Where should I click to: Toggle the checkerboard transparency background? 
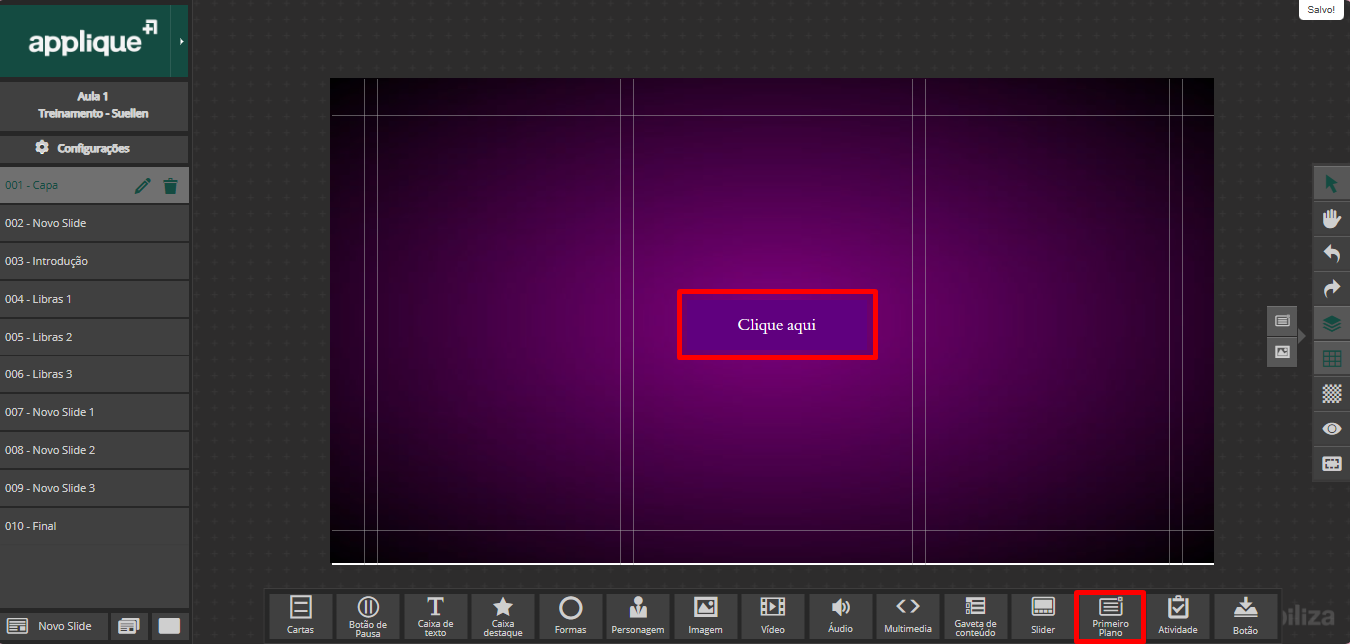(x=1331, y=394)
